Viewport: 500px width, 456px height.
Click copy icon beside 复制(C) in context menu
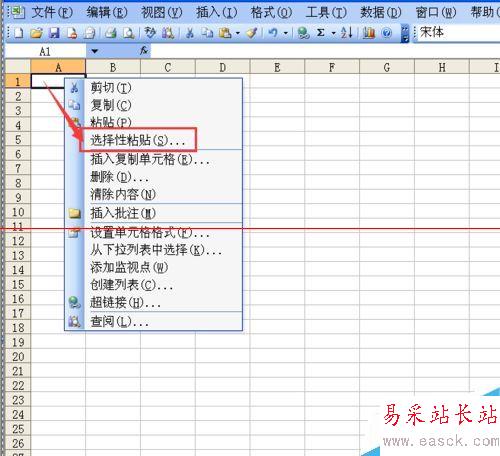[x=74, y=105]
